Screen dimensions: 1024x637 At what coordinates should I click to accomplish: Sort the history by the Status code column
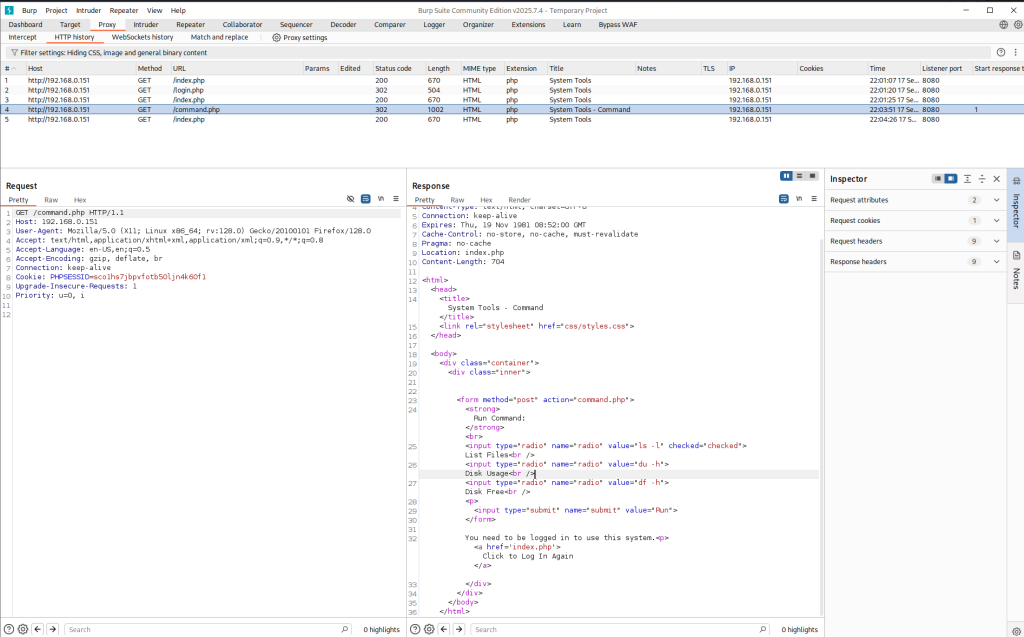pos(393,68)
